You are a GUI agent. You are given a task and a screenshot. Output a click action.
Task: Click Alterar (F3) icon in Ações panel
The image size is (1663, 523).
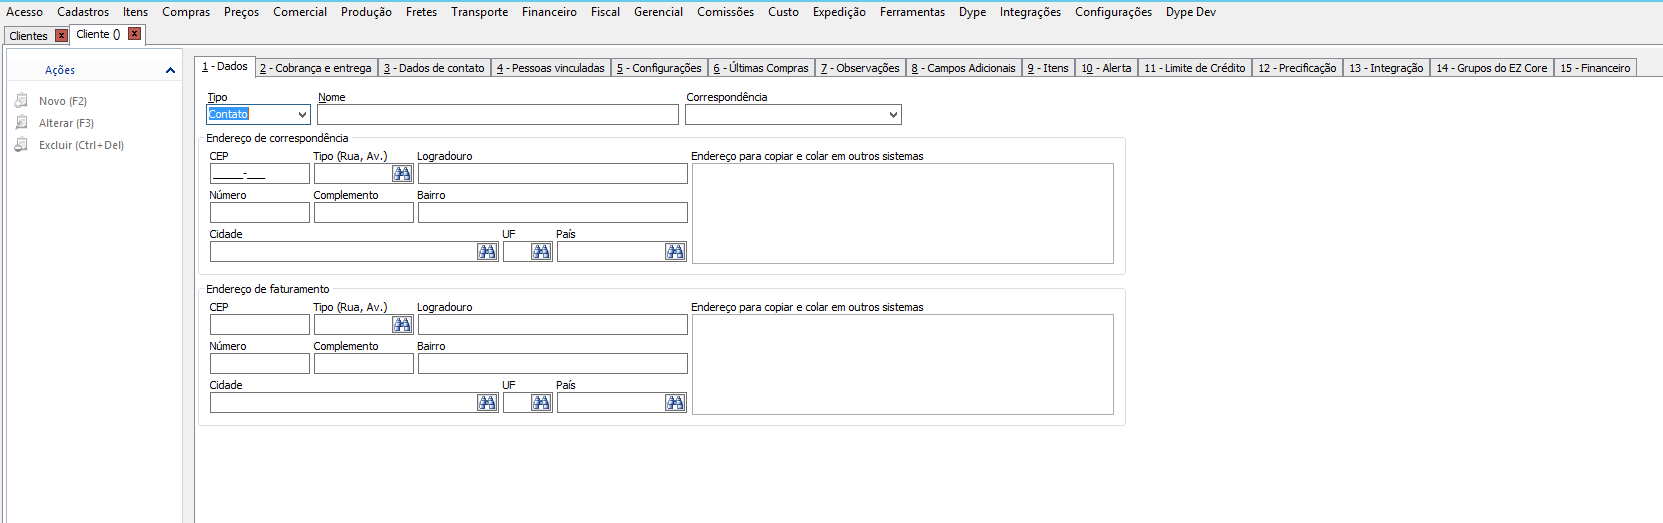click(21, 123)
